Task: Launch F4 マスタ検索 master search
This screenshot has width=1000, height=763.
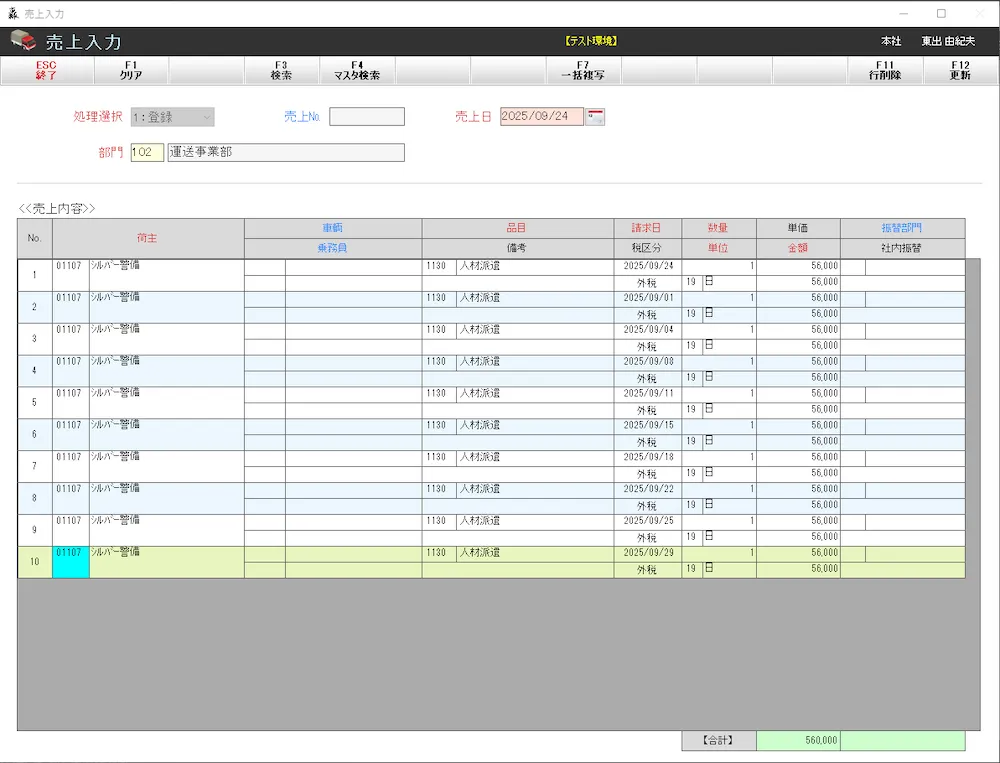Action: click(357, 70)
